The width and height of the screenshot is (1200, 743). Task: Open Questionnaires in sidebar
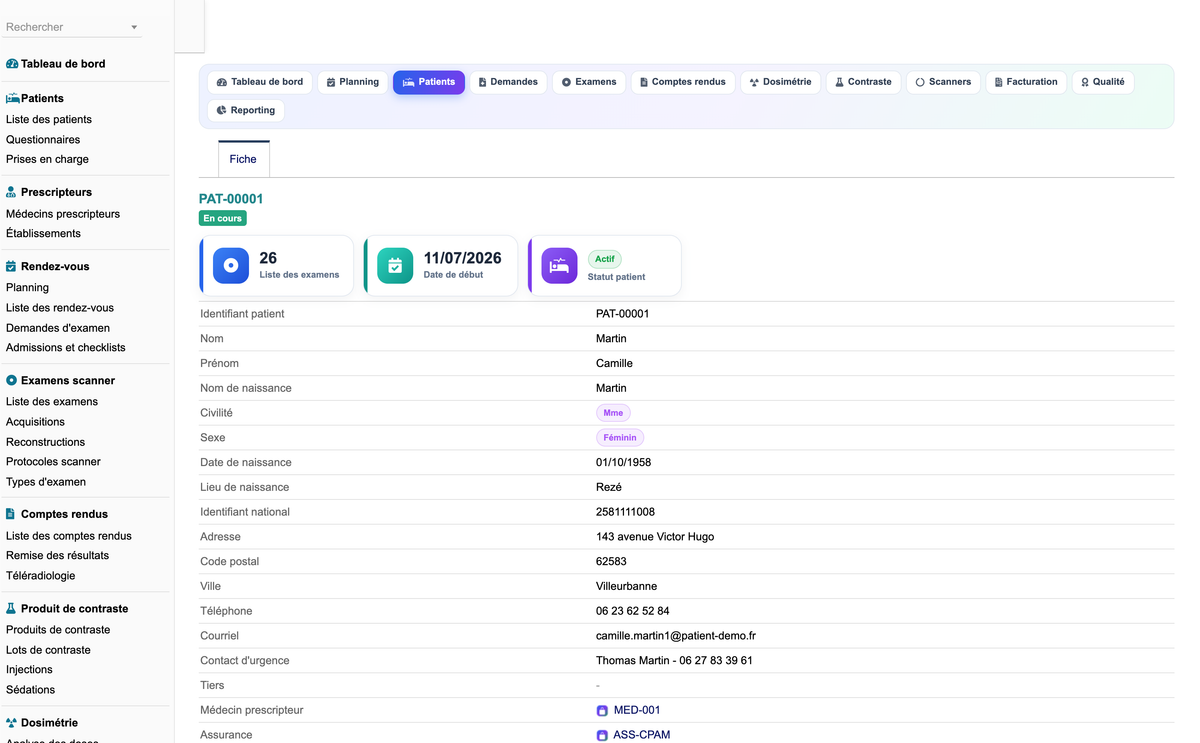43,140
